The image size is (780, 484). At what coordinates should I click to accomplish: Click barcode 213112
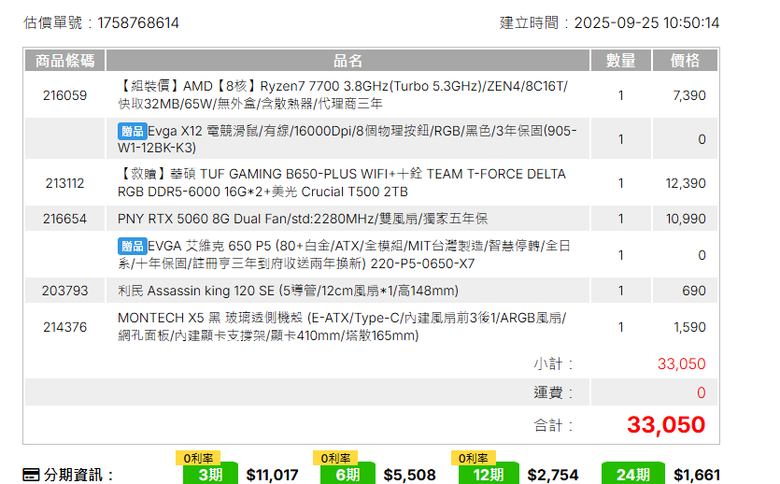65,183
